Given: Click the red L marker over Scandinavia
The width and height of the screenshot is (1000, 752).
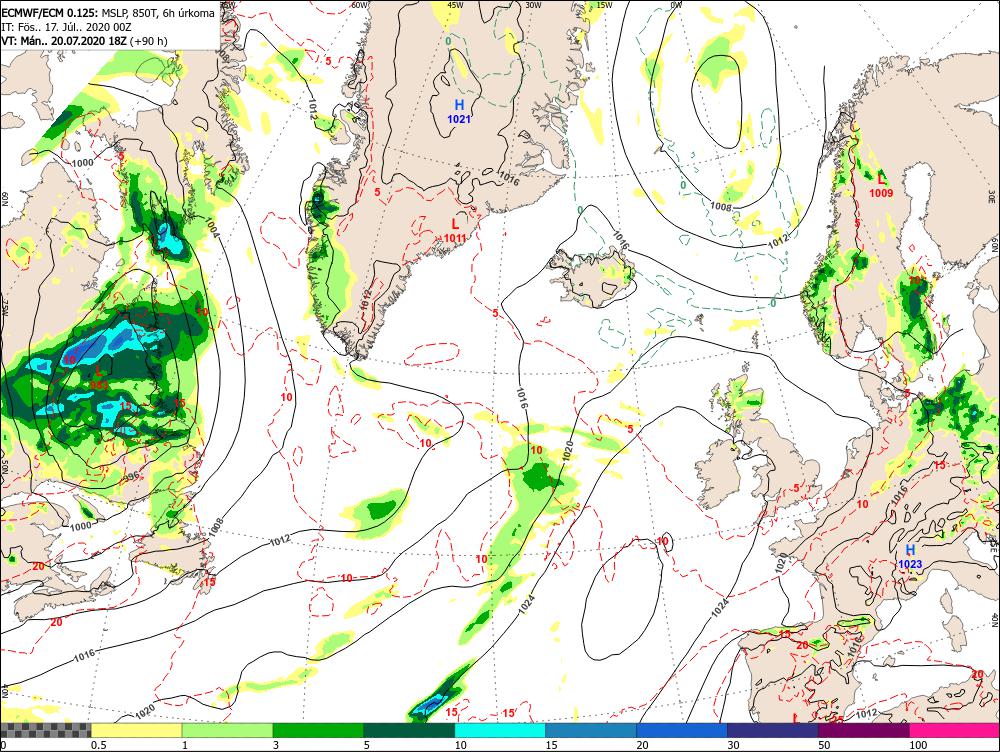Looking at the screenshot, I should pos(882,179).
